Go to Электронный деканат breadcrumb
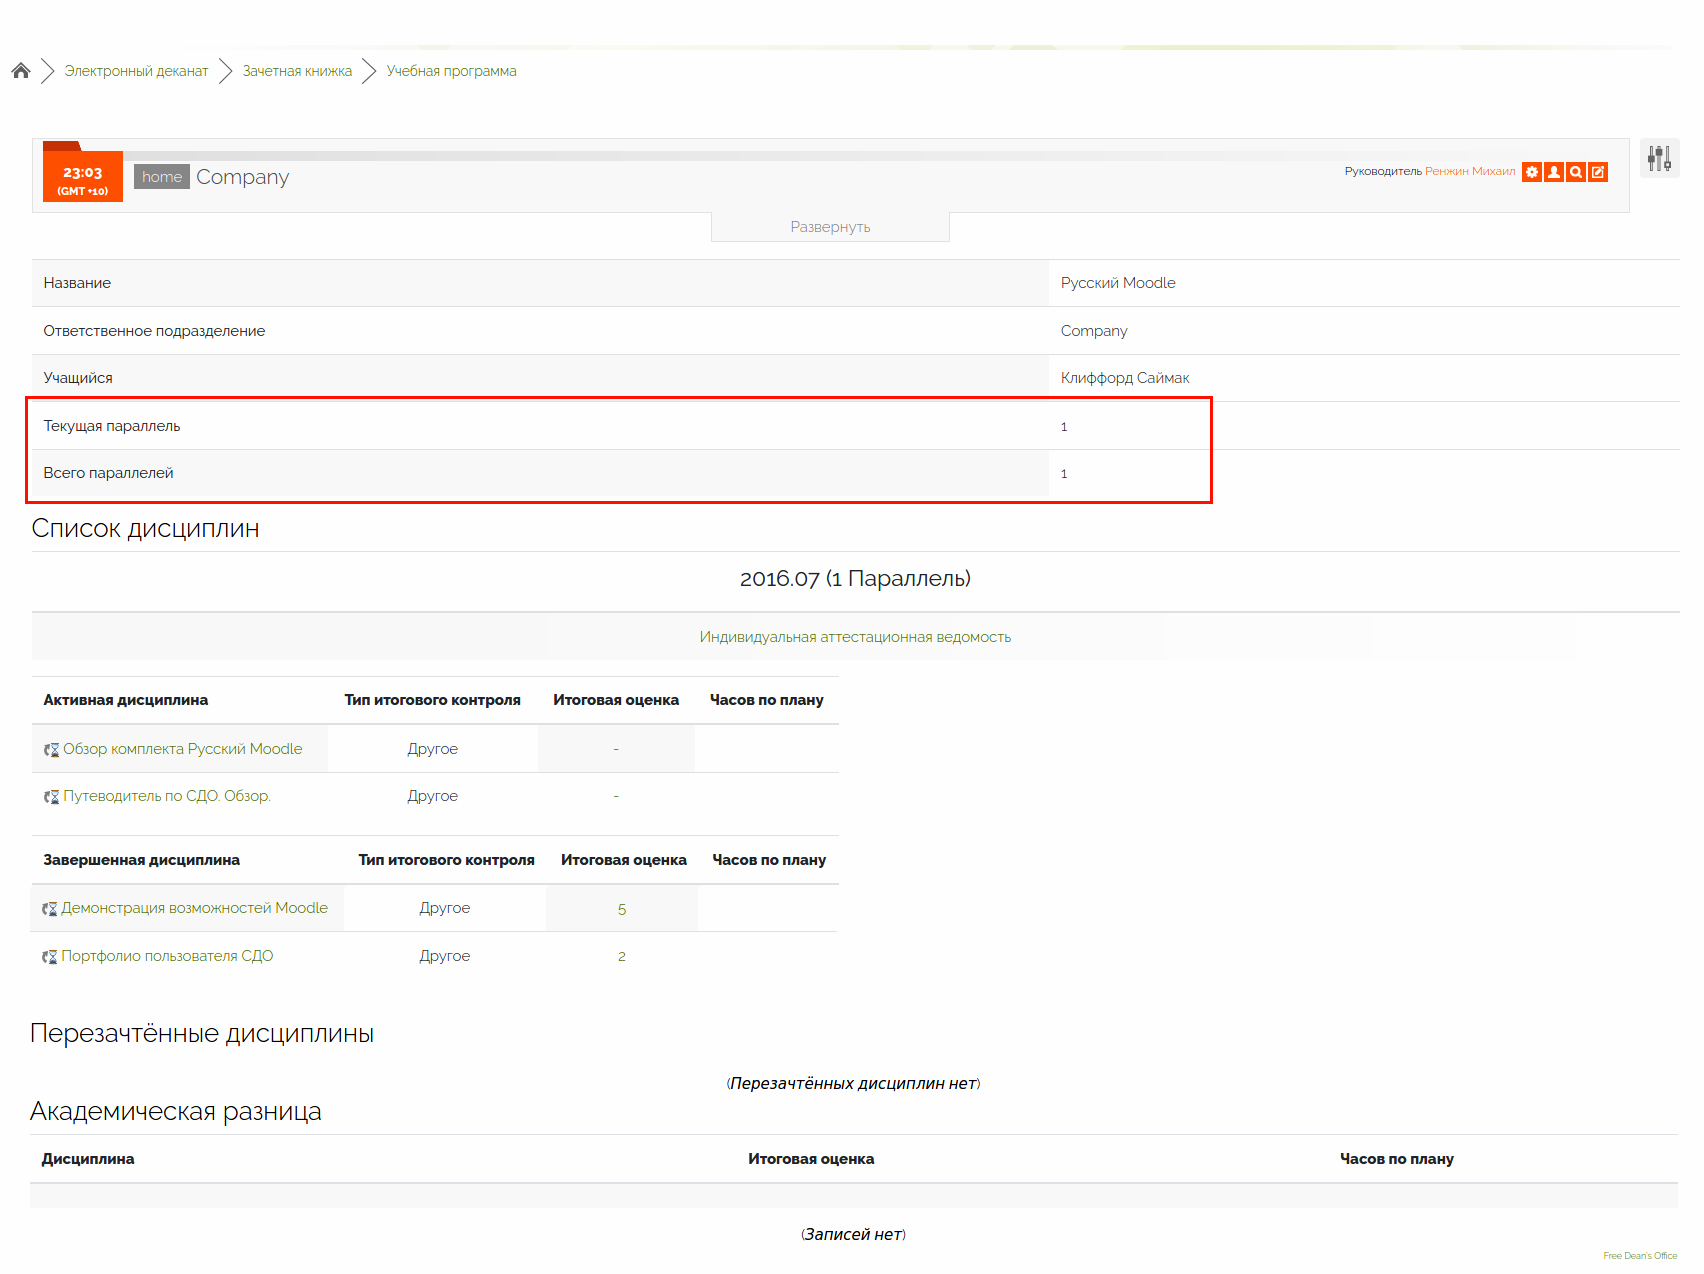Viewport: 1704px width, 1274px height. click(x=136, y=71)
